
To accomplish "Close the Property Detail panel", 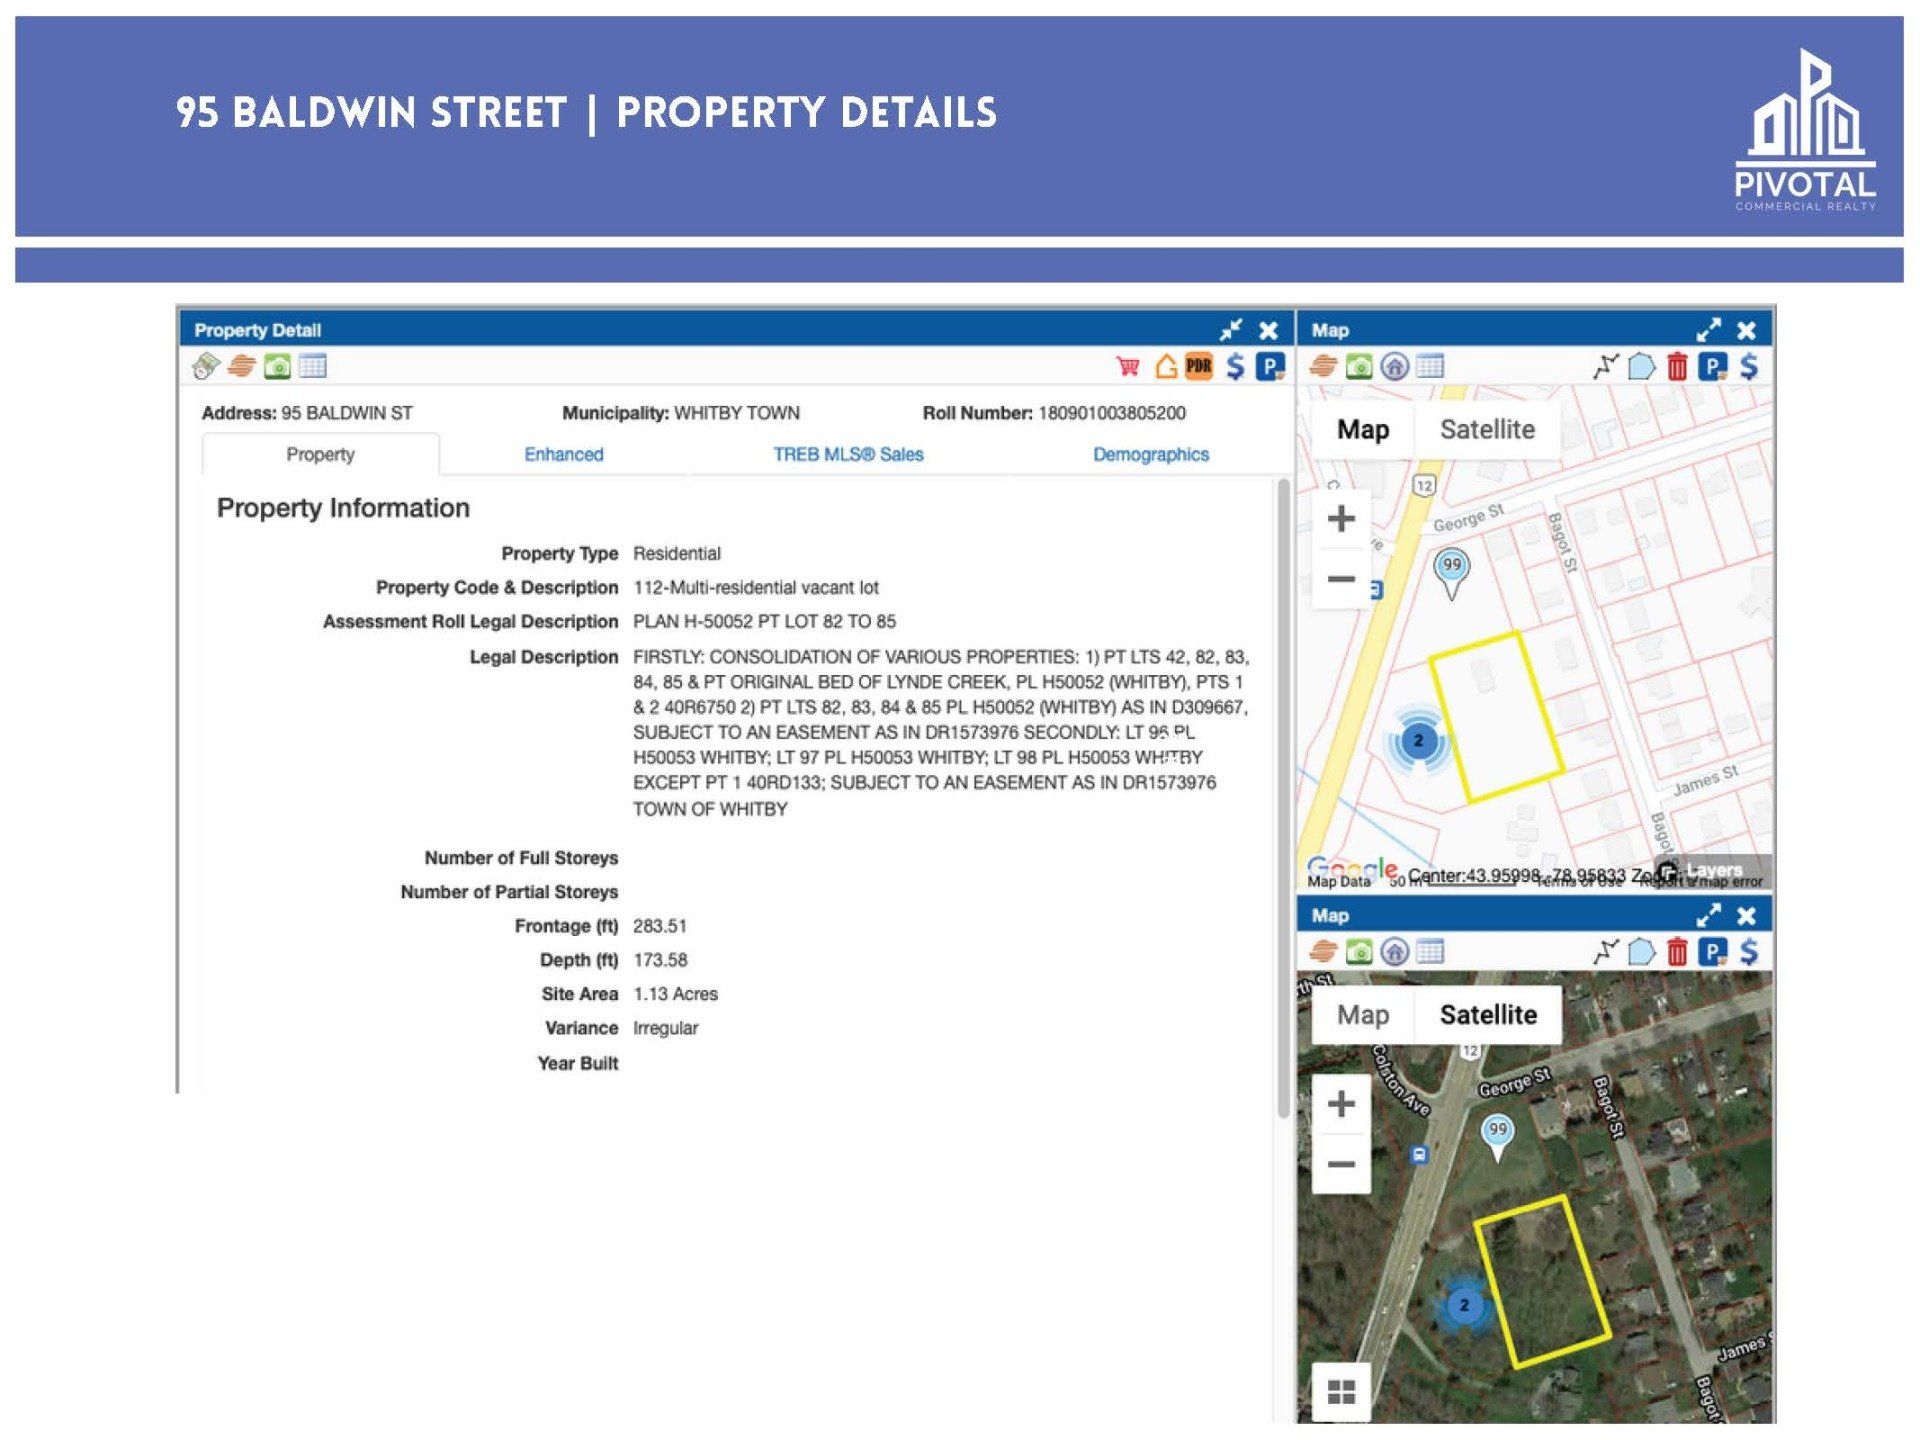I will click(1268, 330).
